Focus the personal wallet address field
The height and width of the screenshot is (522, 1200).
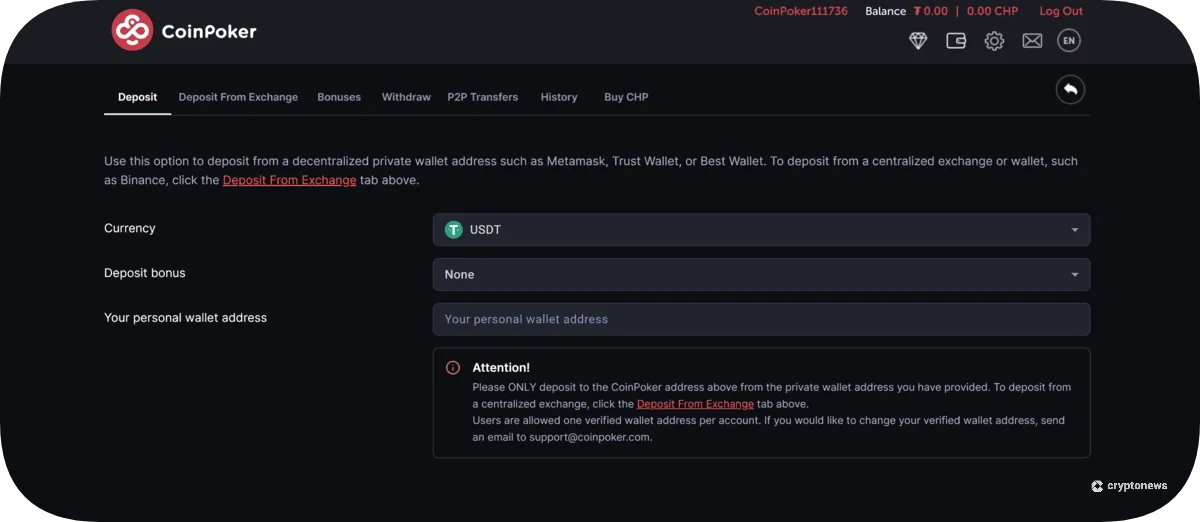pyautogui.click(x=760, y=320)
